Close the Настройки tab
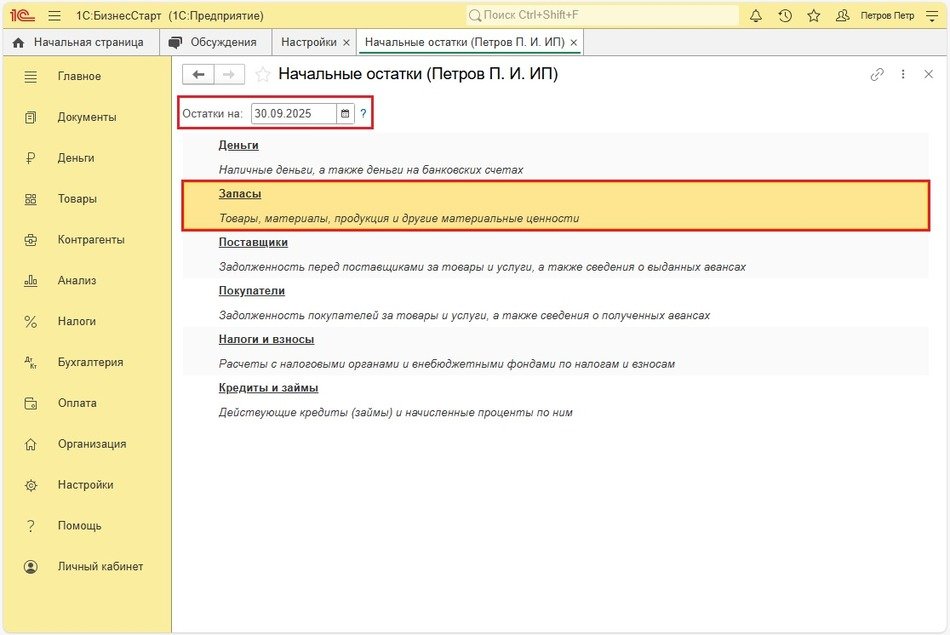The height and width of the screenshot is (635, 950). (346, 43)
